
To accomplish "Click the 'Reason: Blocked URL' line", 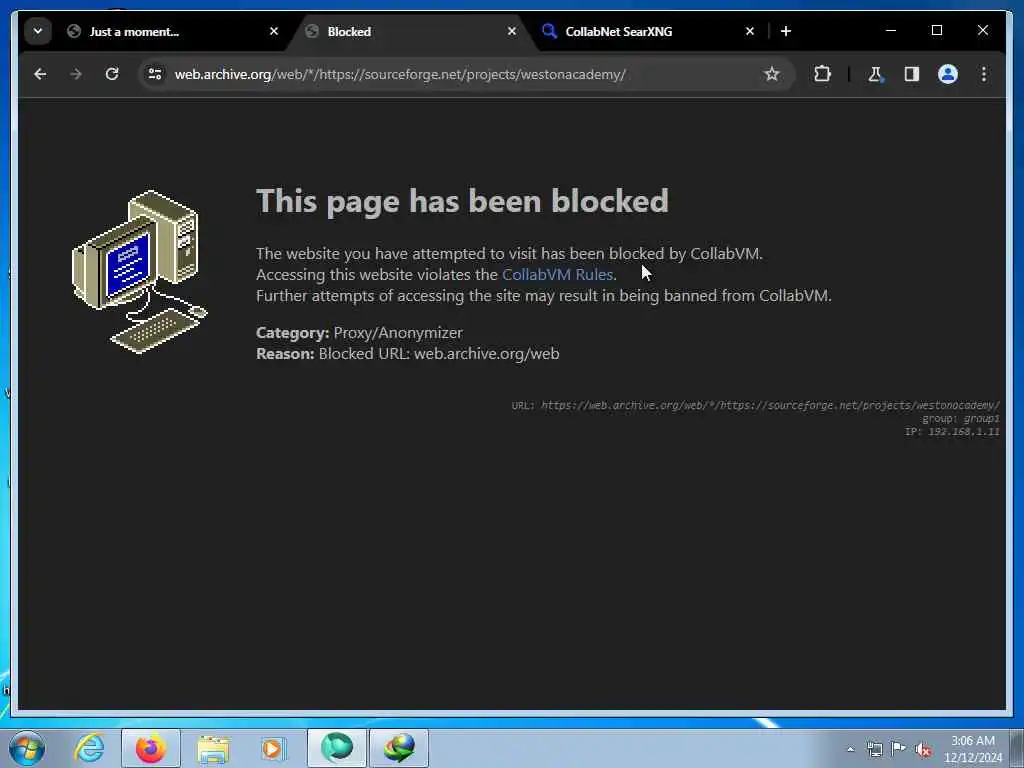I will click(x=408, y=354).
